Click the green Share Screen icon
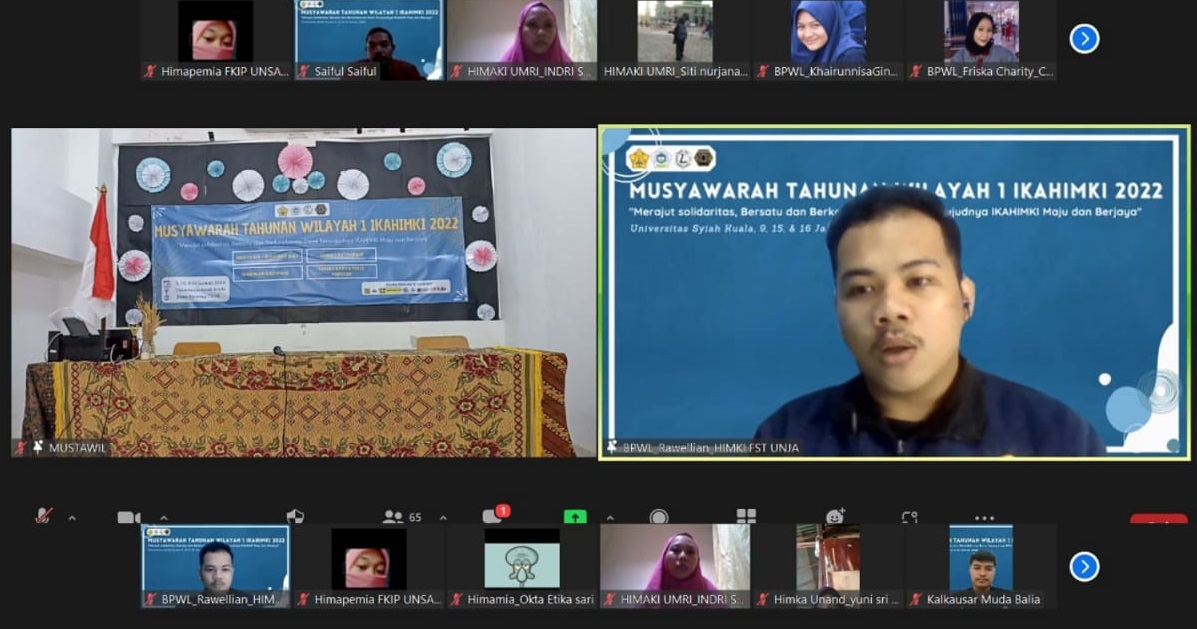 click(575, 517)
